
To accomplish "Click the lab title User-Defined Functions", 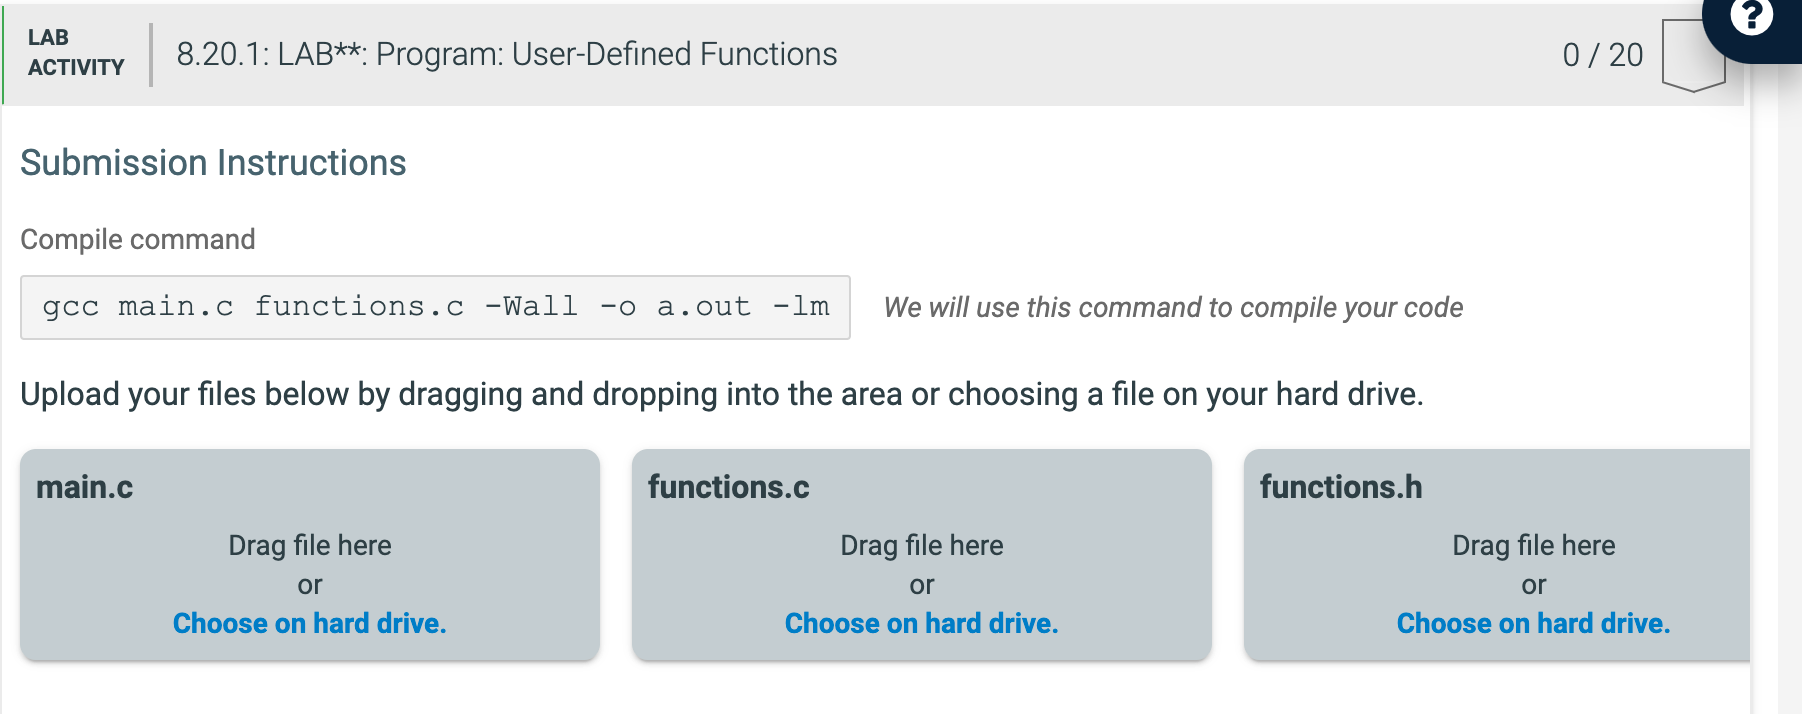I will (x=507, y=54).
